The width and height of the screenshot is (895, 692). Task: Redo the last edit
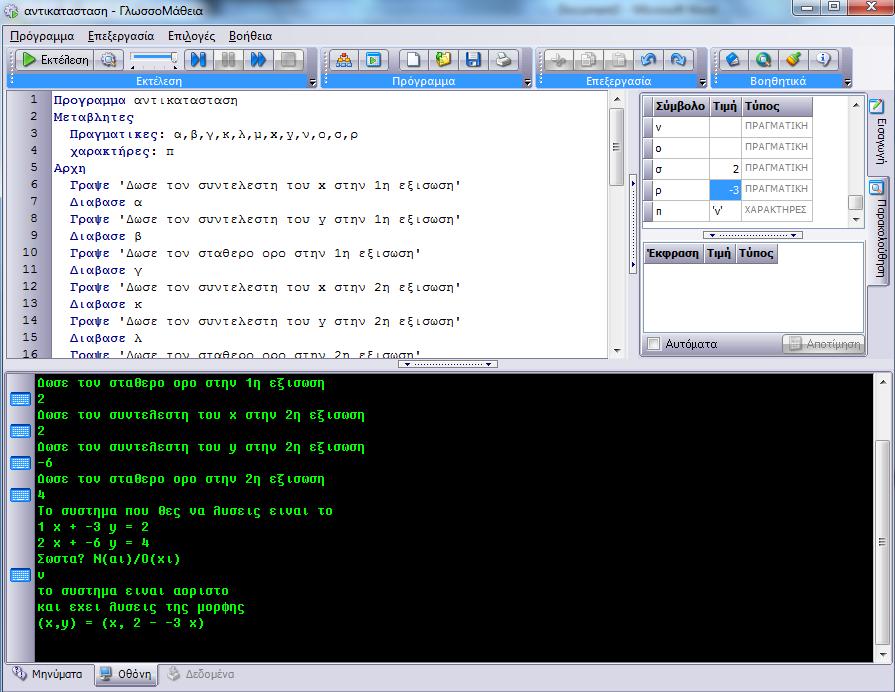[x=679, y=59]
